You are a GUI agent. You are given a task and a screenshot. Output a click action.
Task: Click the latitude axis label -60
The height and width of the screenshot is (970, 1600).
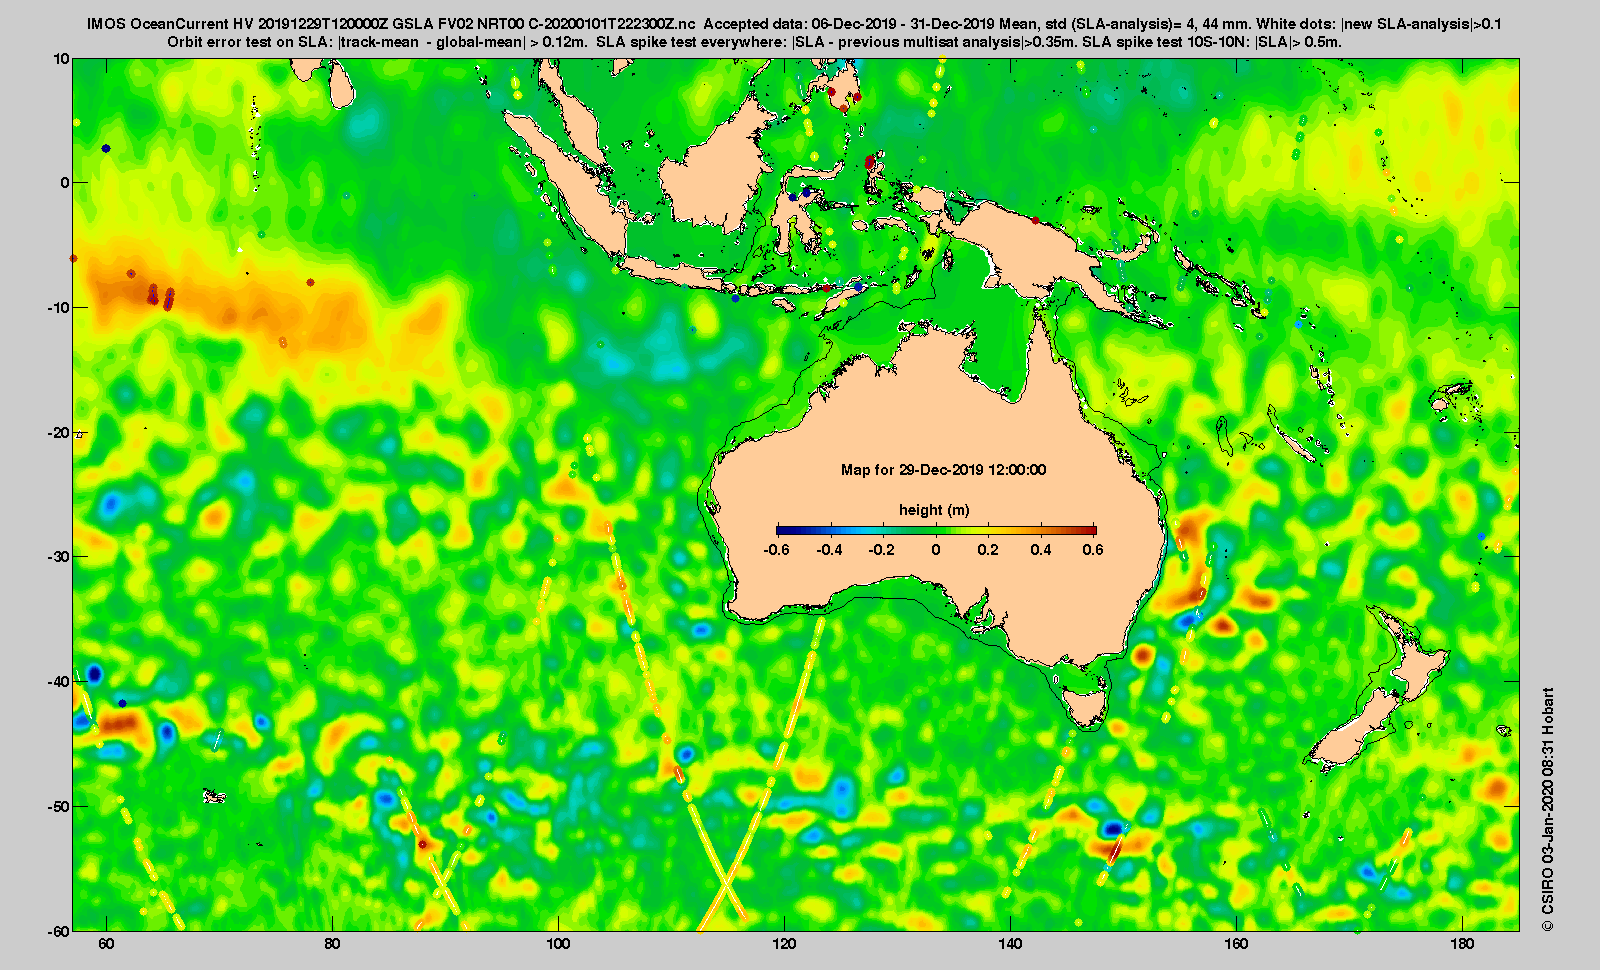click(x=59, y=931)
